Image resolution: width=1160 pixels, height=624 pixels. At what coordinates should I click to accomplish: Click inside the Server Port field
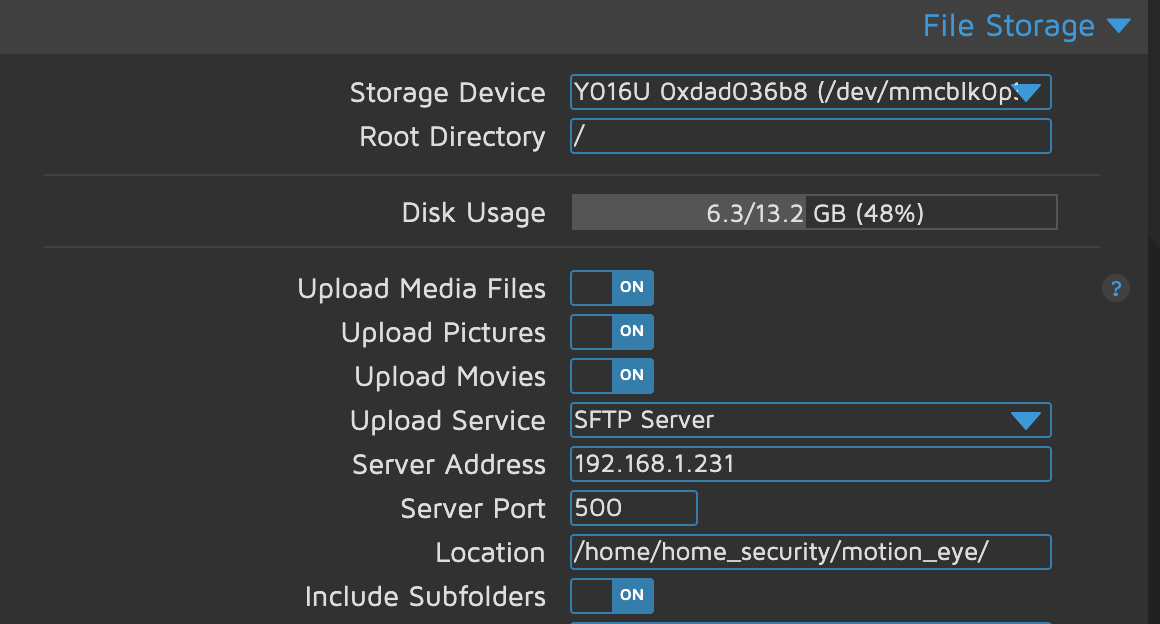point(633,508)
